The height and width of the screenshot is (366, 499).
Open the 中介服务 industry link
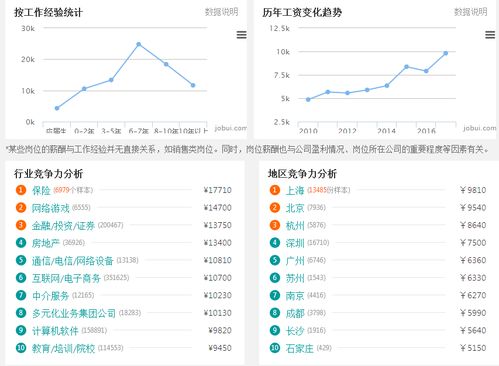[50, 296]
